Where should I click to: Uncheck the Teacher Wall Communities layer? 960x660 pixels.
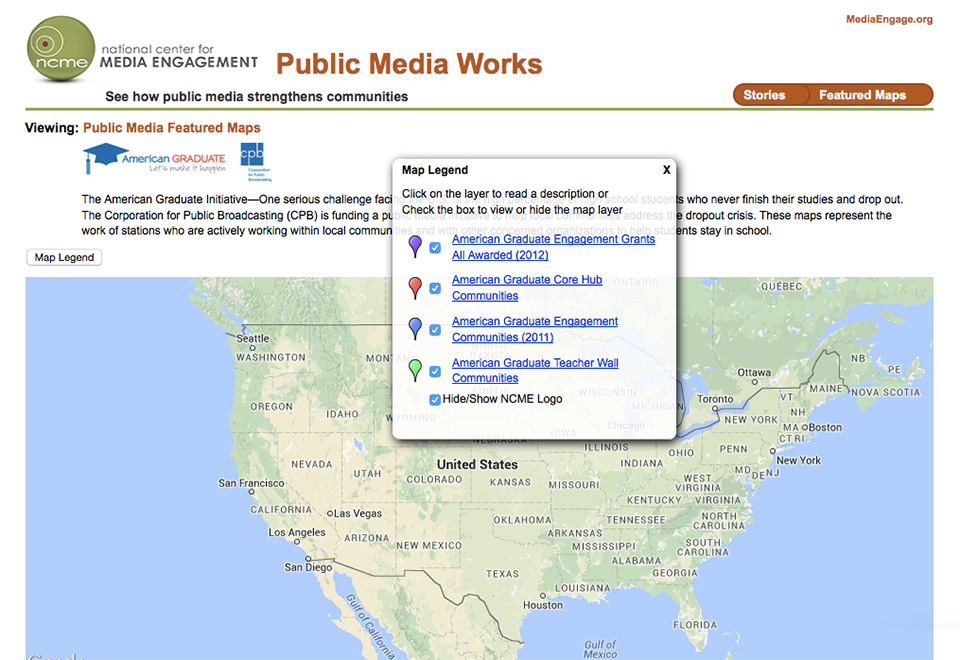click(434, 369)
